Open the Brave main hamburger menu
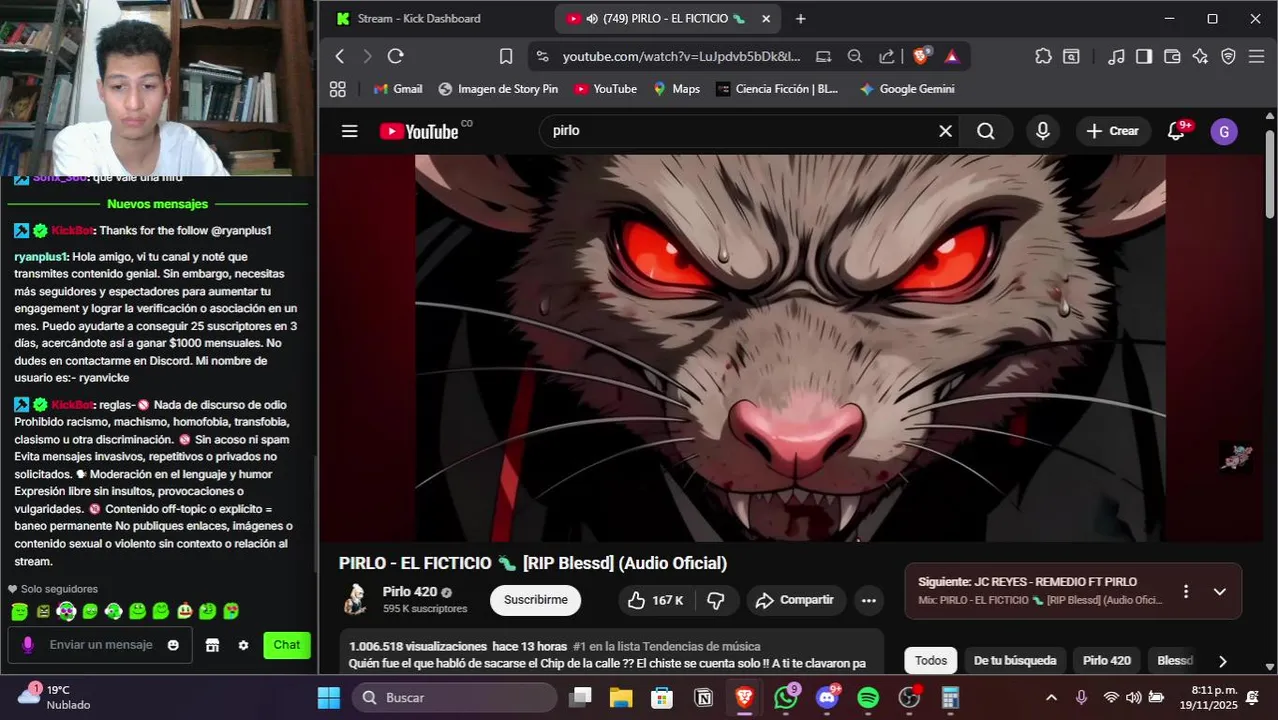The width and height of the screenshot is (1278, 720). 1257,57
